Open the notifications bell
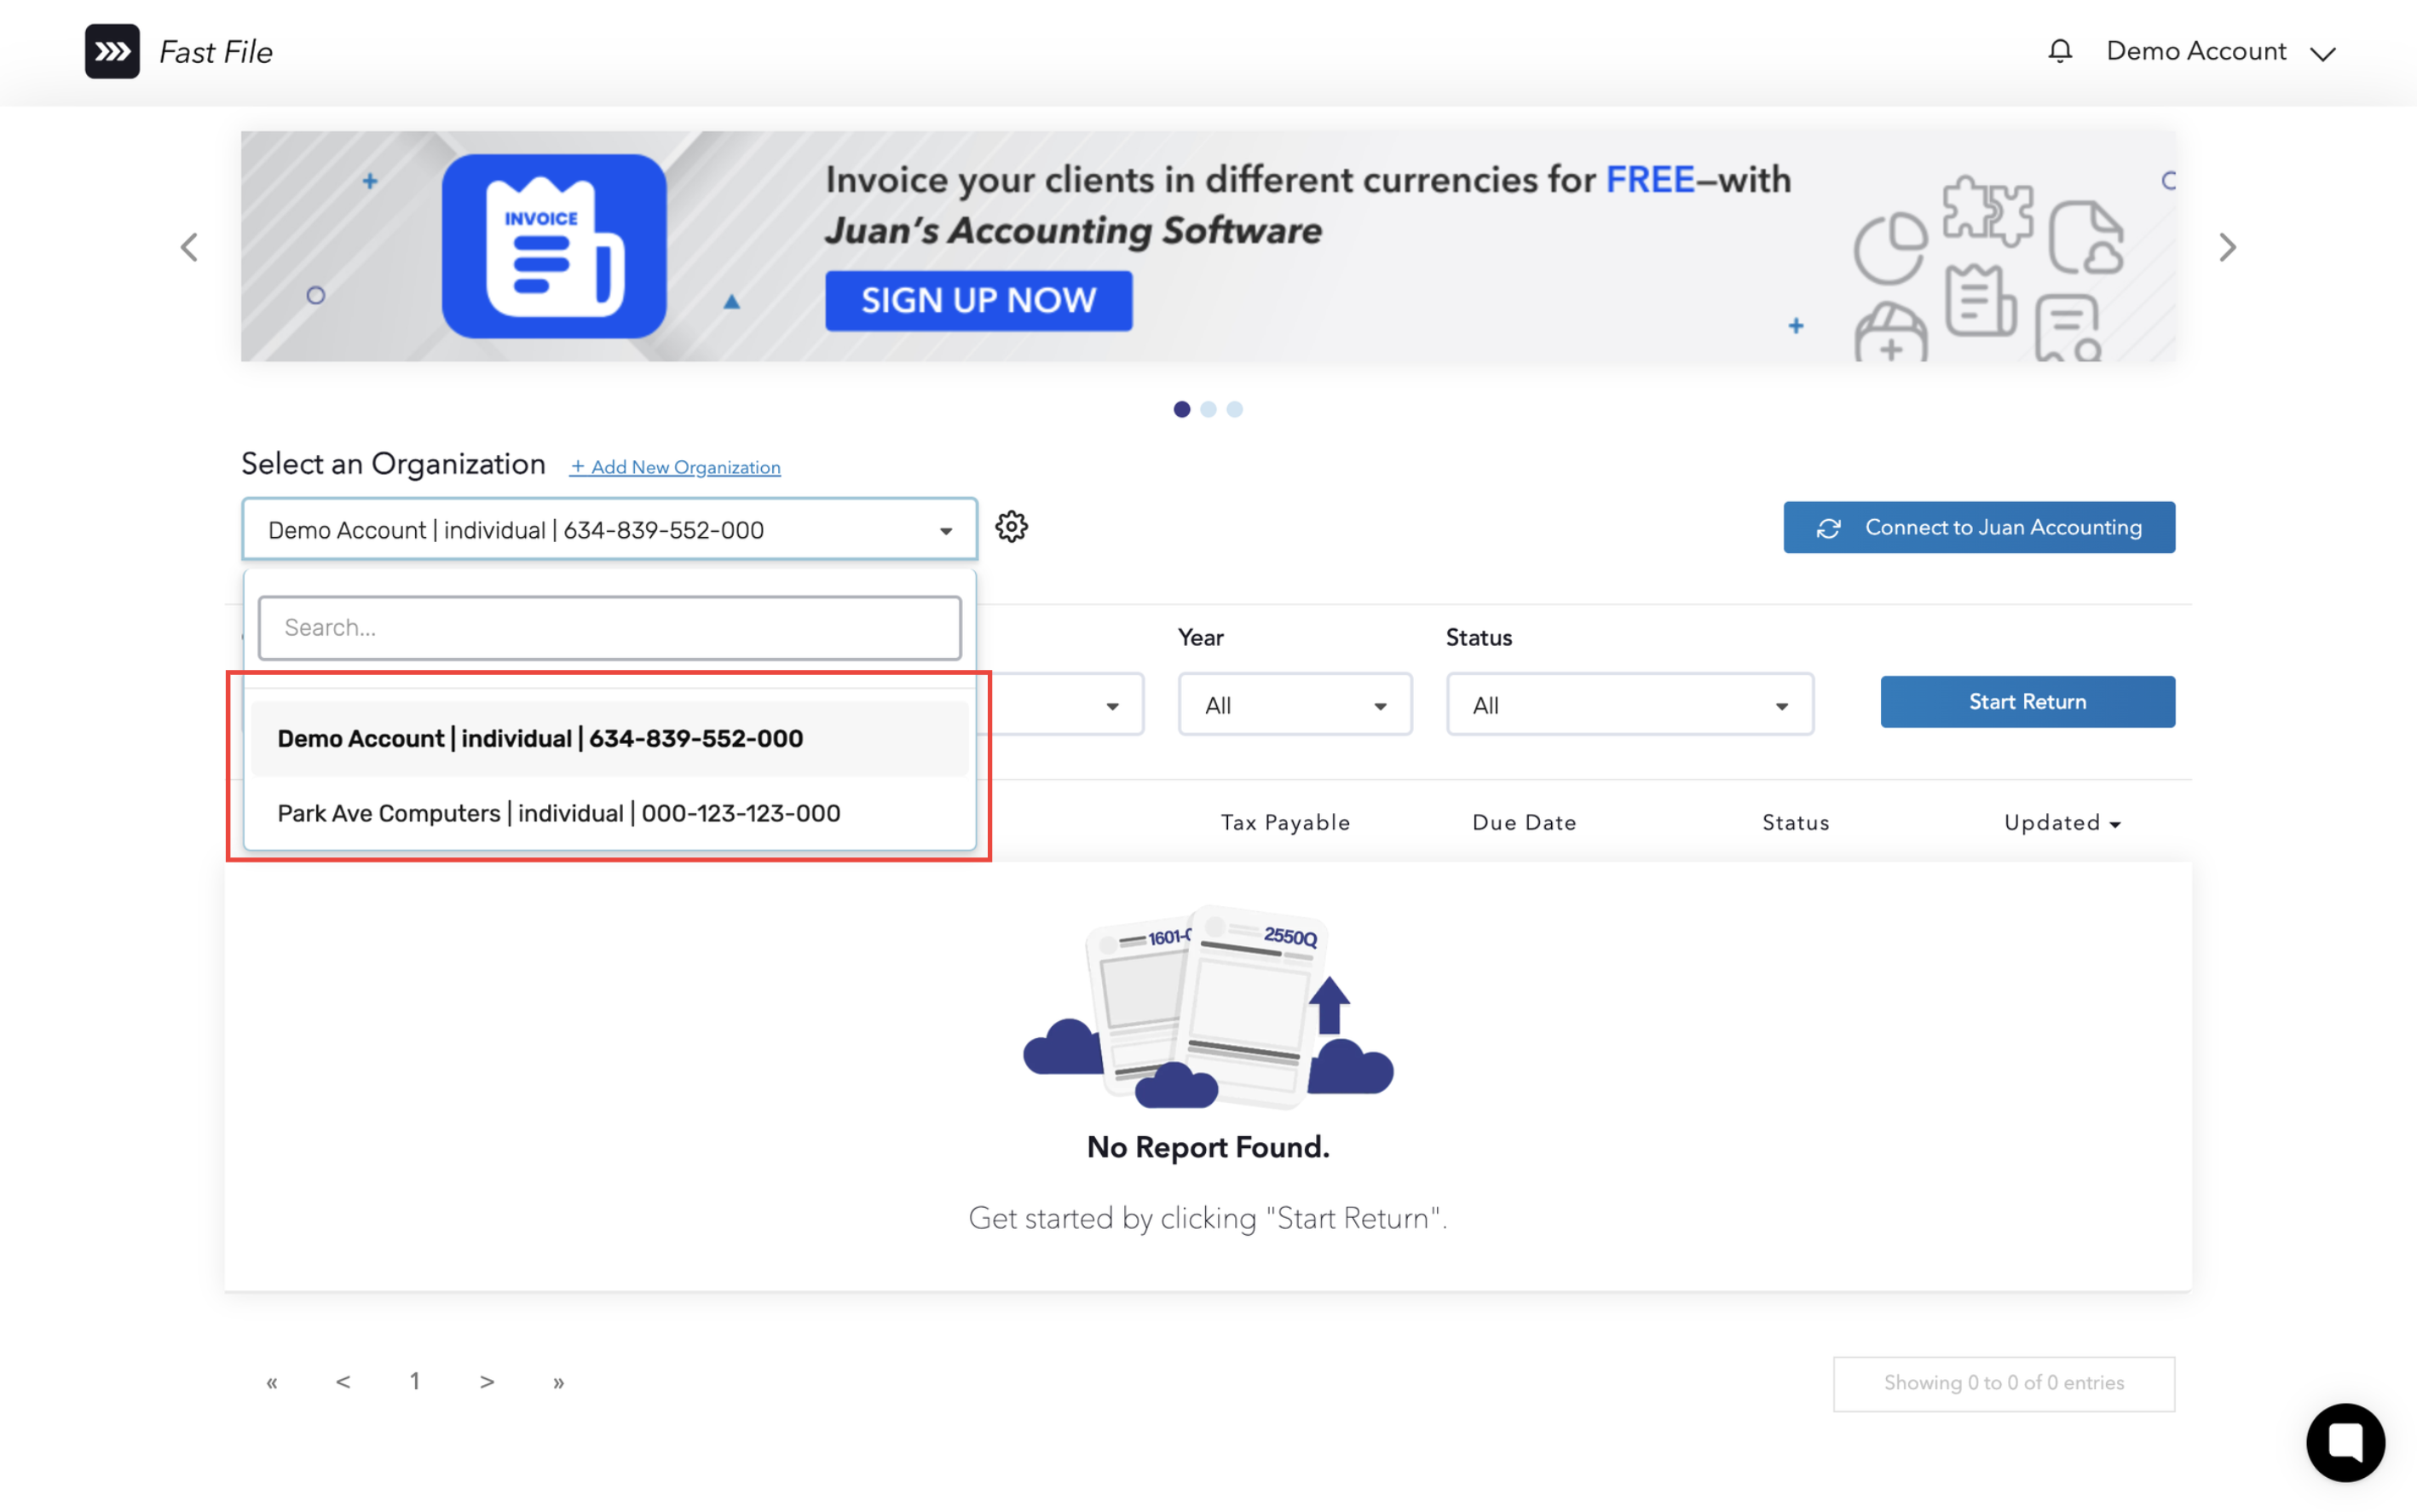 coord(2059,51)
